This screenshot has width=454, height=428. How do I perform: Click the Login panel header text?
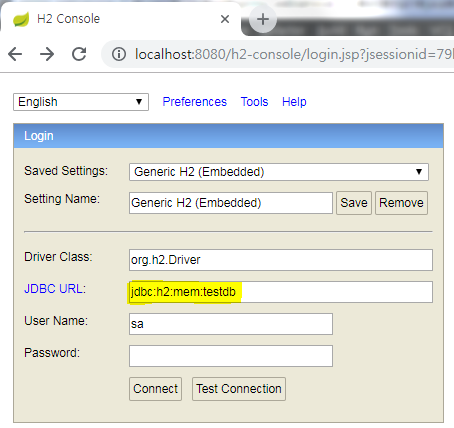pyautogui.click(x=39, y=136)
